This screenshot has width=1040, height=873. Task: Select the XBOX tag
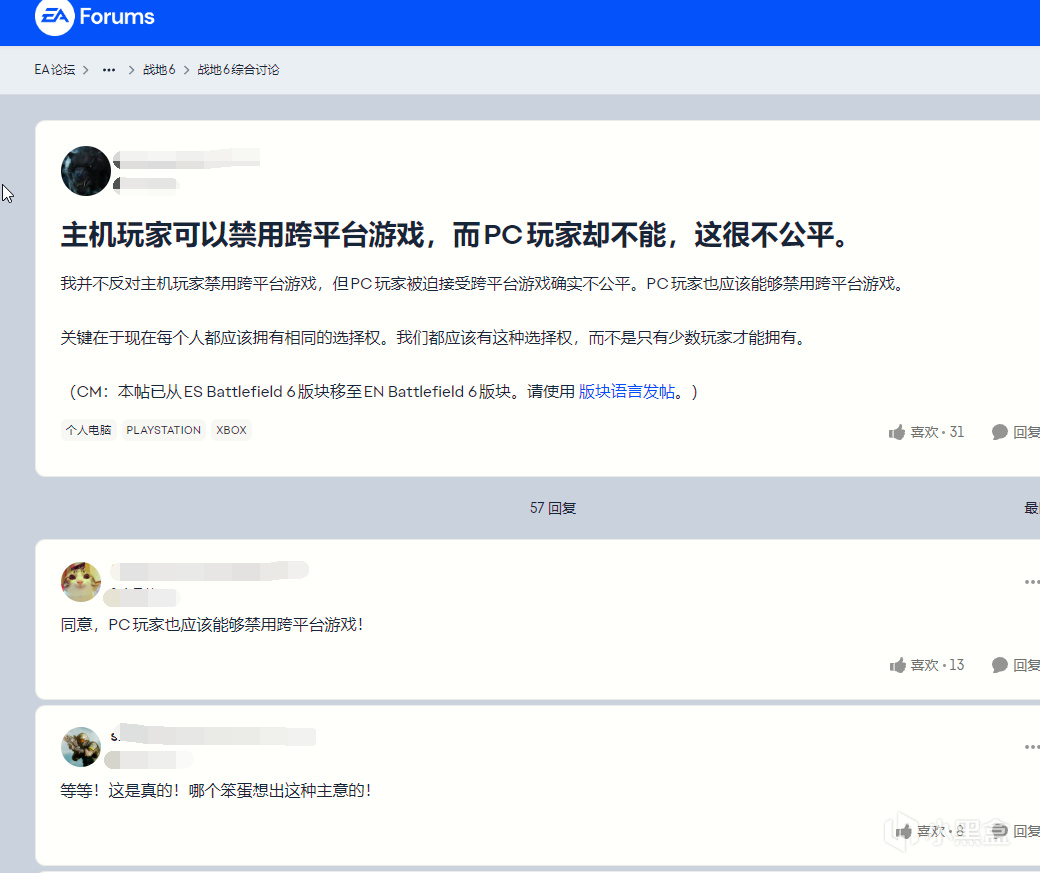click(231, 430)
